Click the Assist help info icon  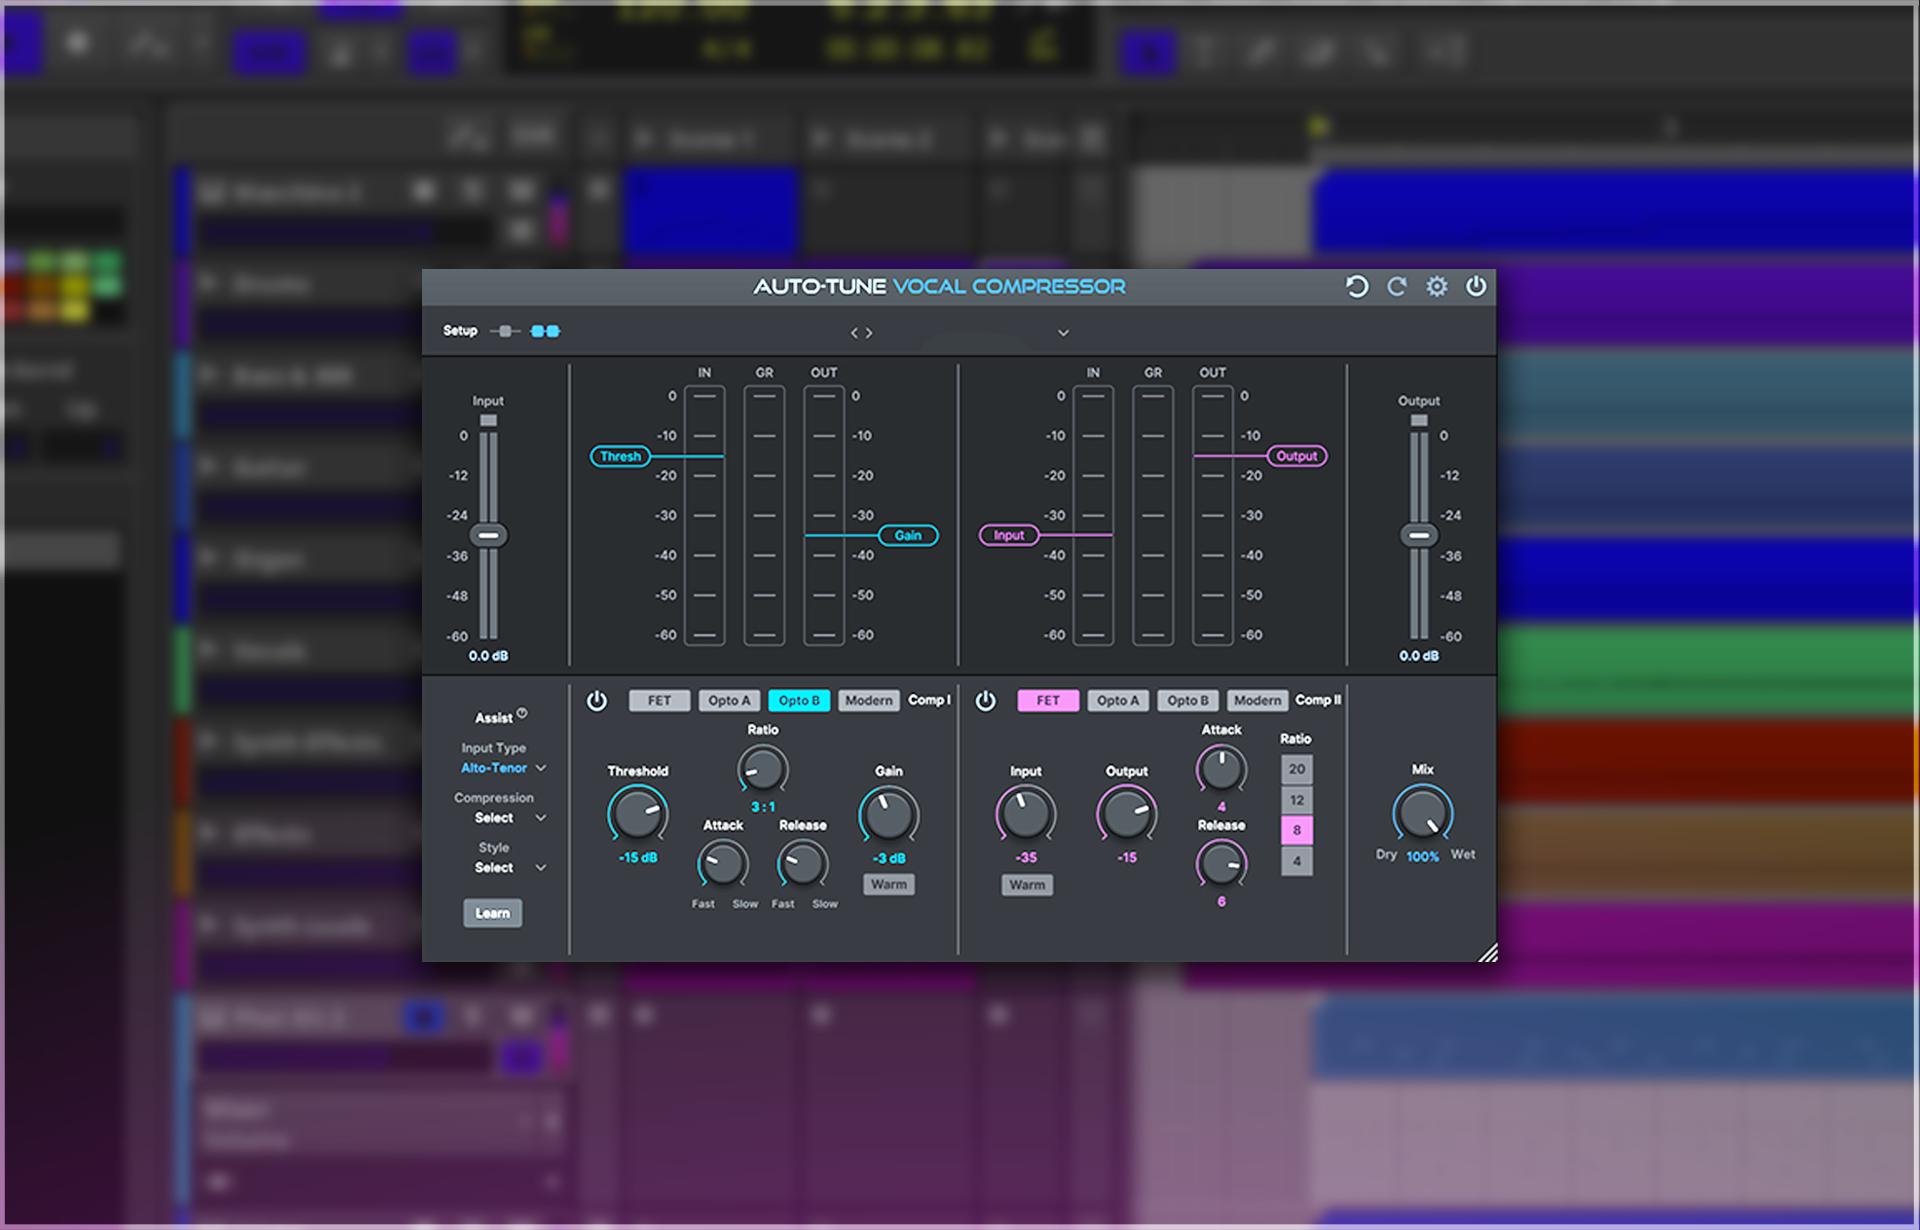[522, 713]
